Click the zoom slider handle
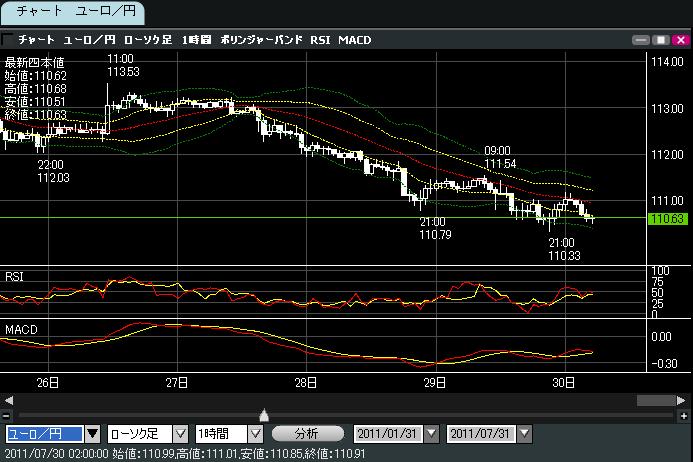The image size is (693, 462). click(x=264, y=415)
